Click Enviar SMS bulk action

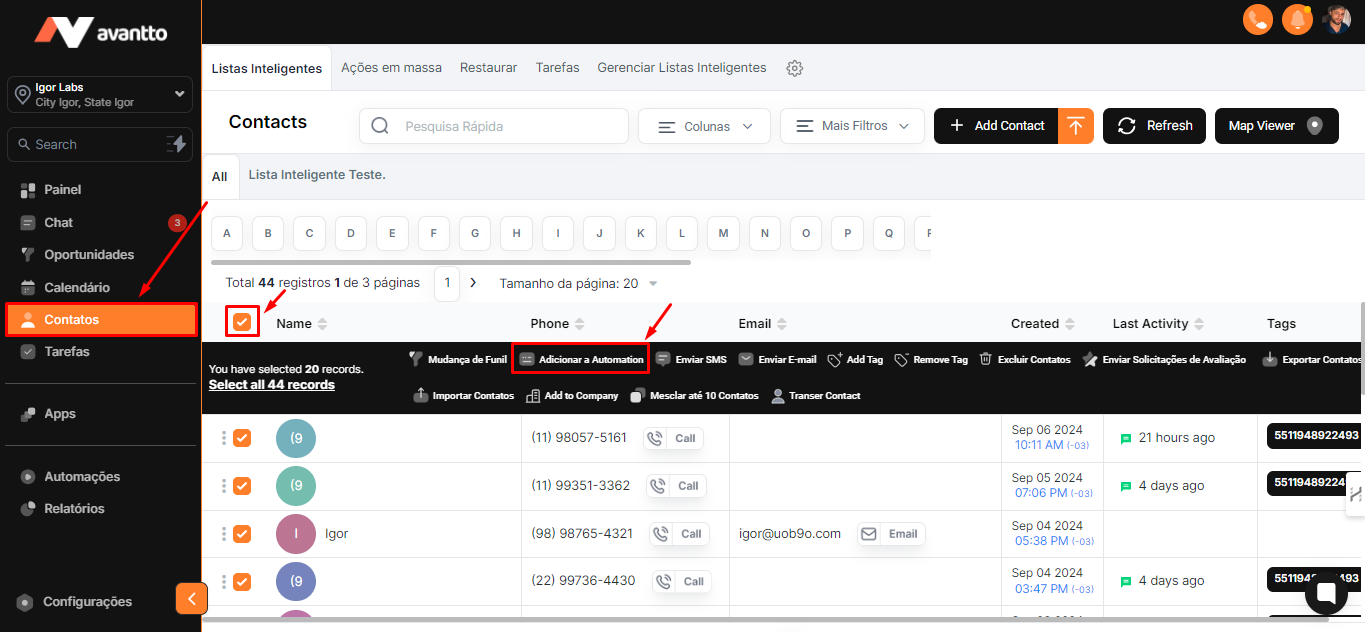[691, 359]
